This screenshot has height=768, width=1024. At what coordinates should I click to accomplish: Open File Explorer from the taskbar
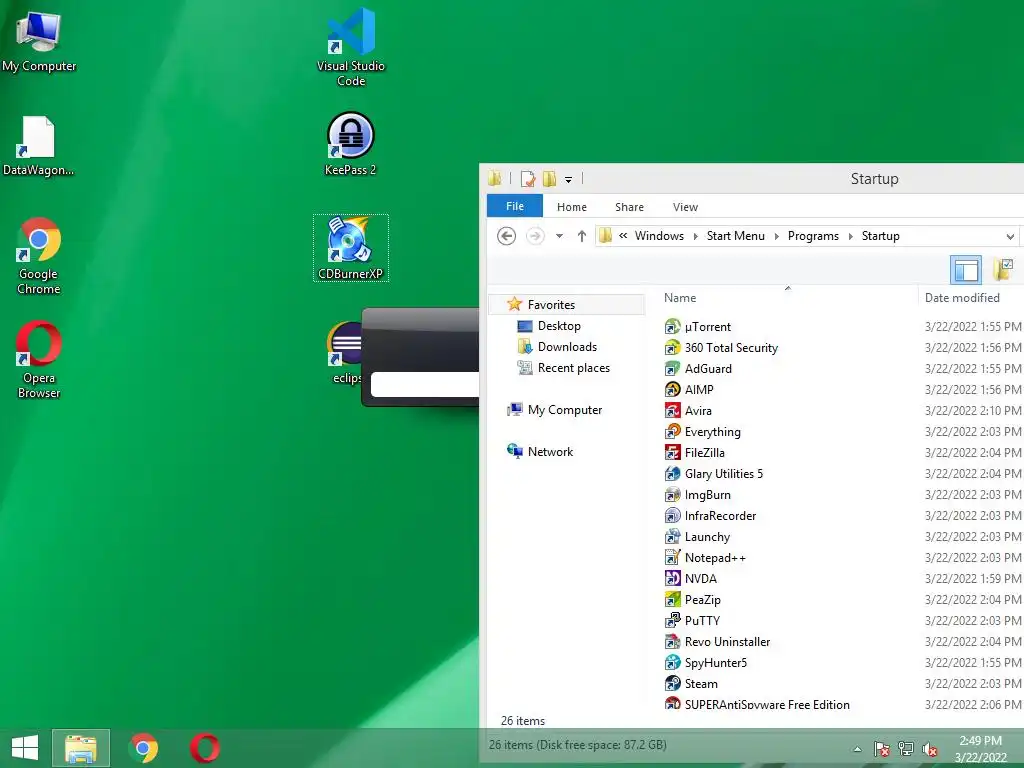[81, 748]
